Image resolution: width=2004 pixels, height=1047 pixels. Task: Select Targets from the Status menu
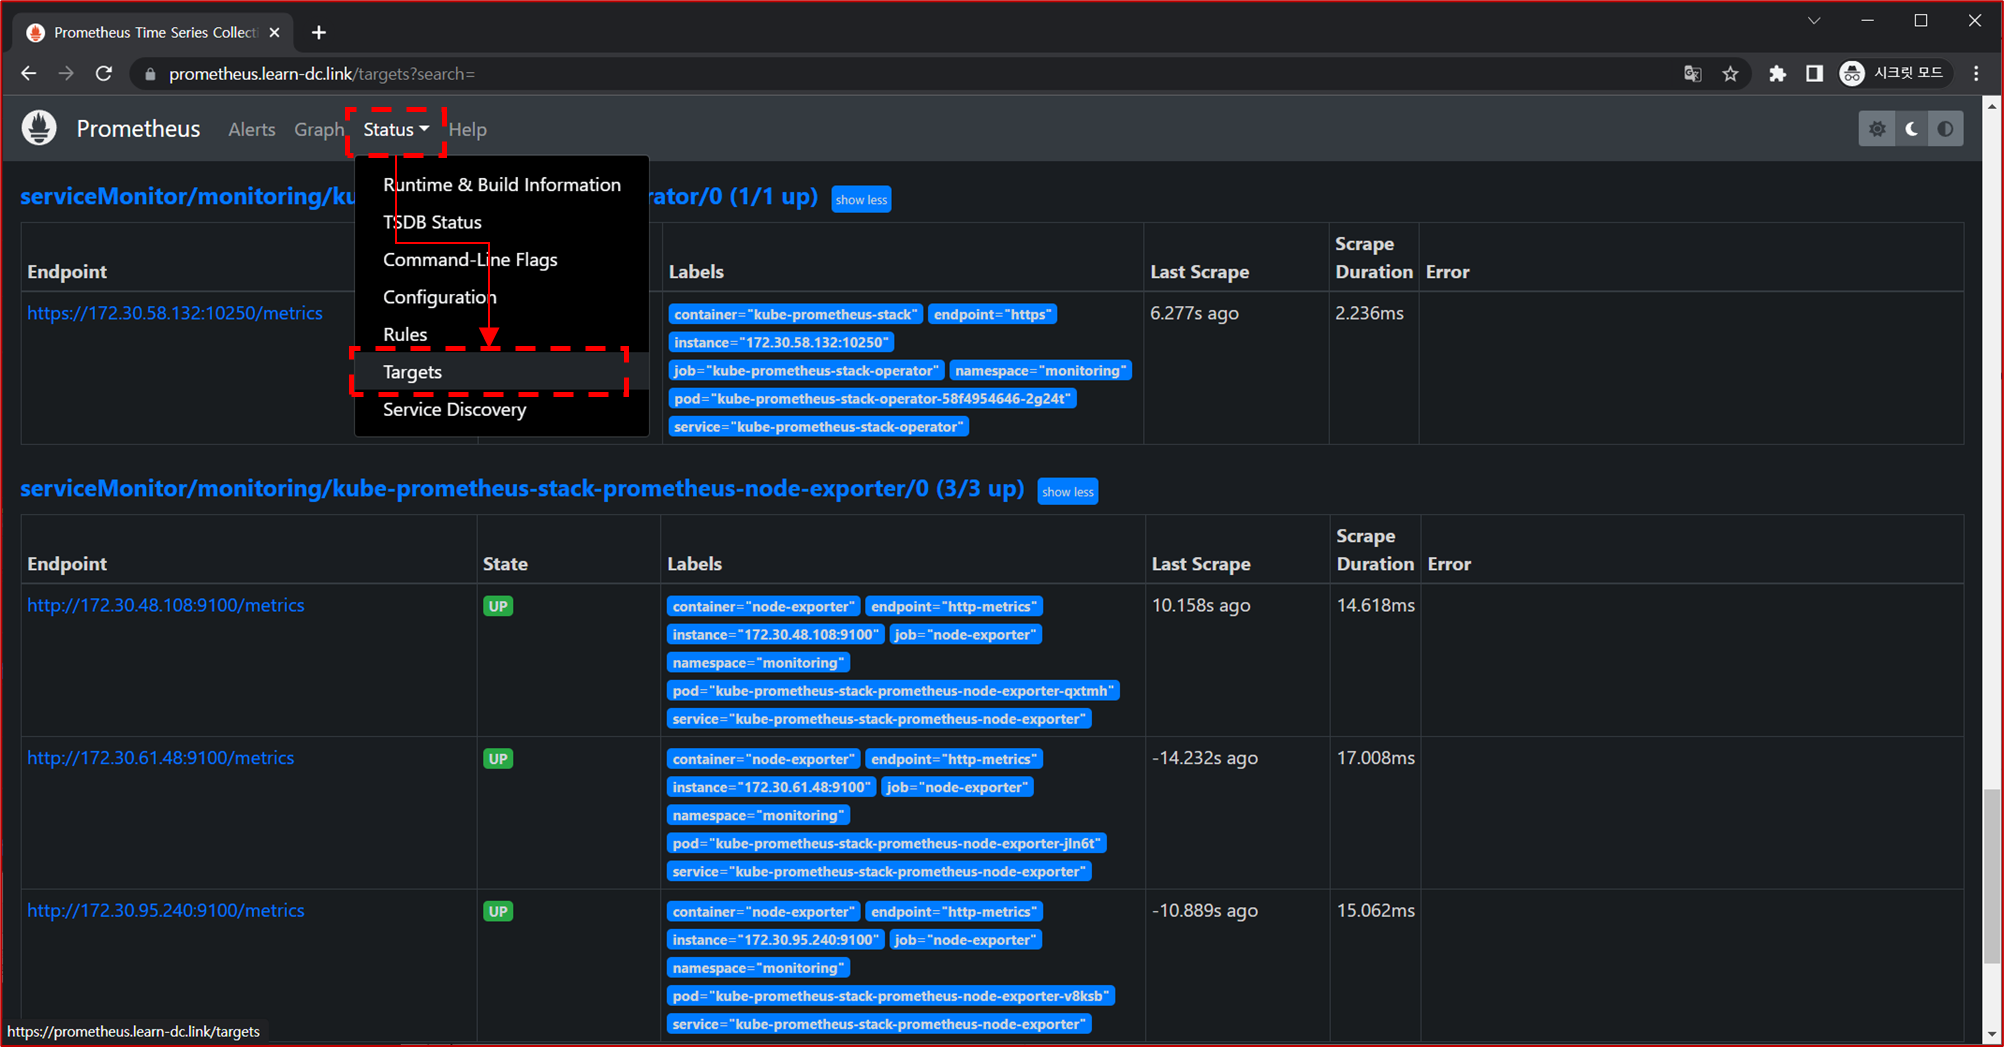click(412, 371)
